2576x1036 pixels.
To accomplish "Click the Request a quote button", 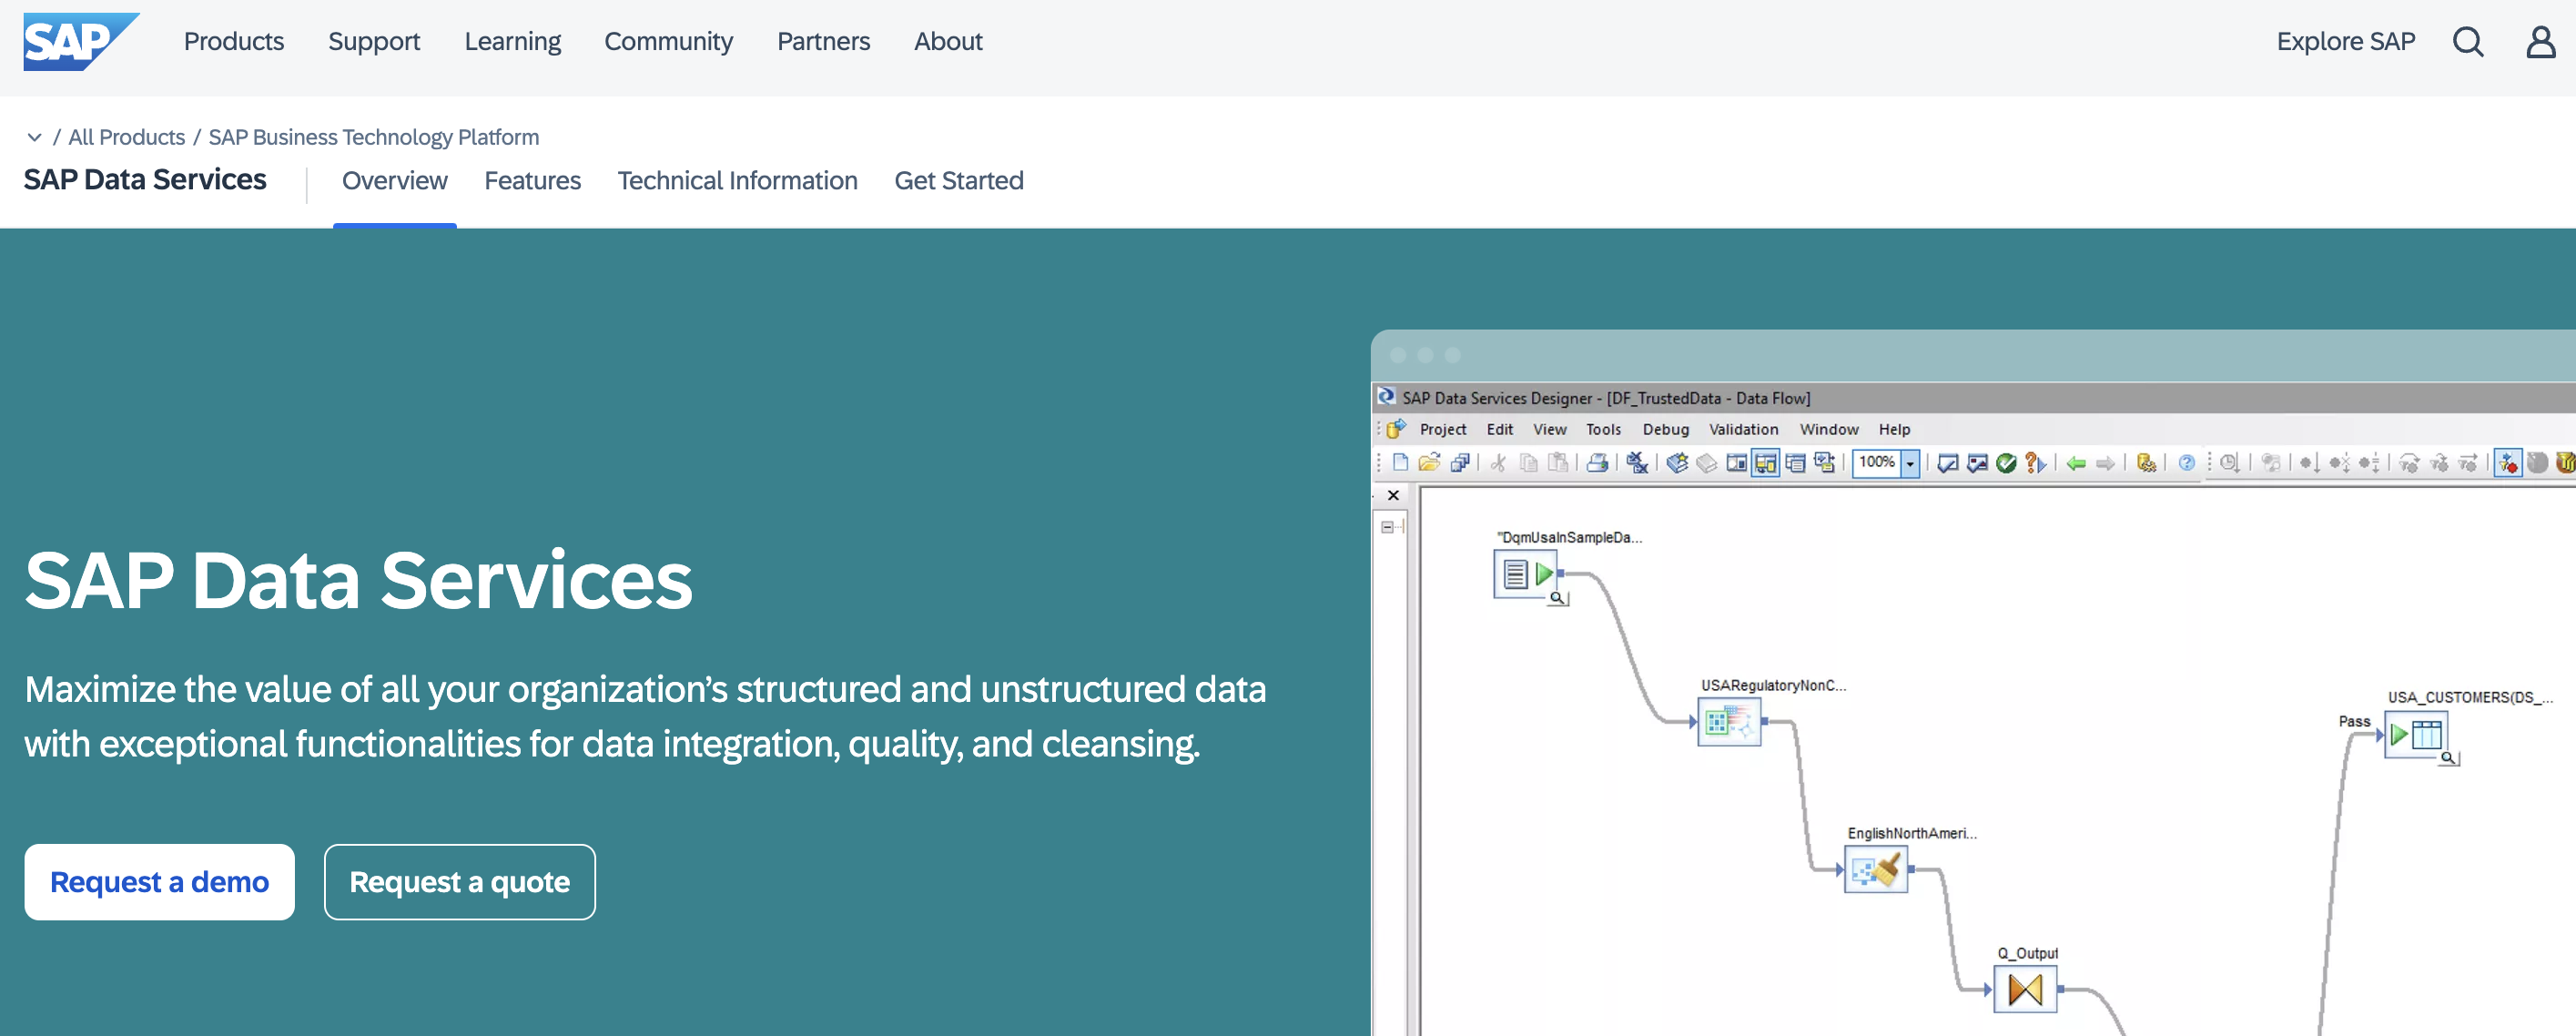I will (x=460, y=882).
